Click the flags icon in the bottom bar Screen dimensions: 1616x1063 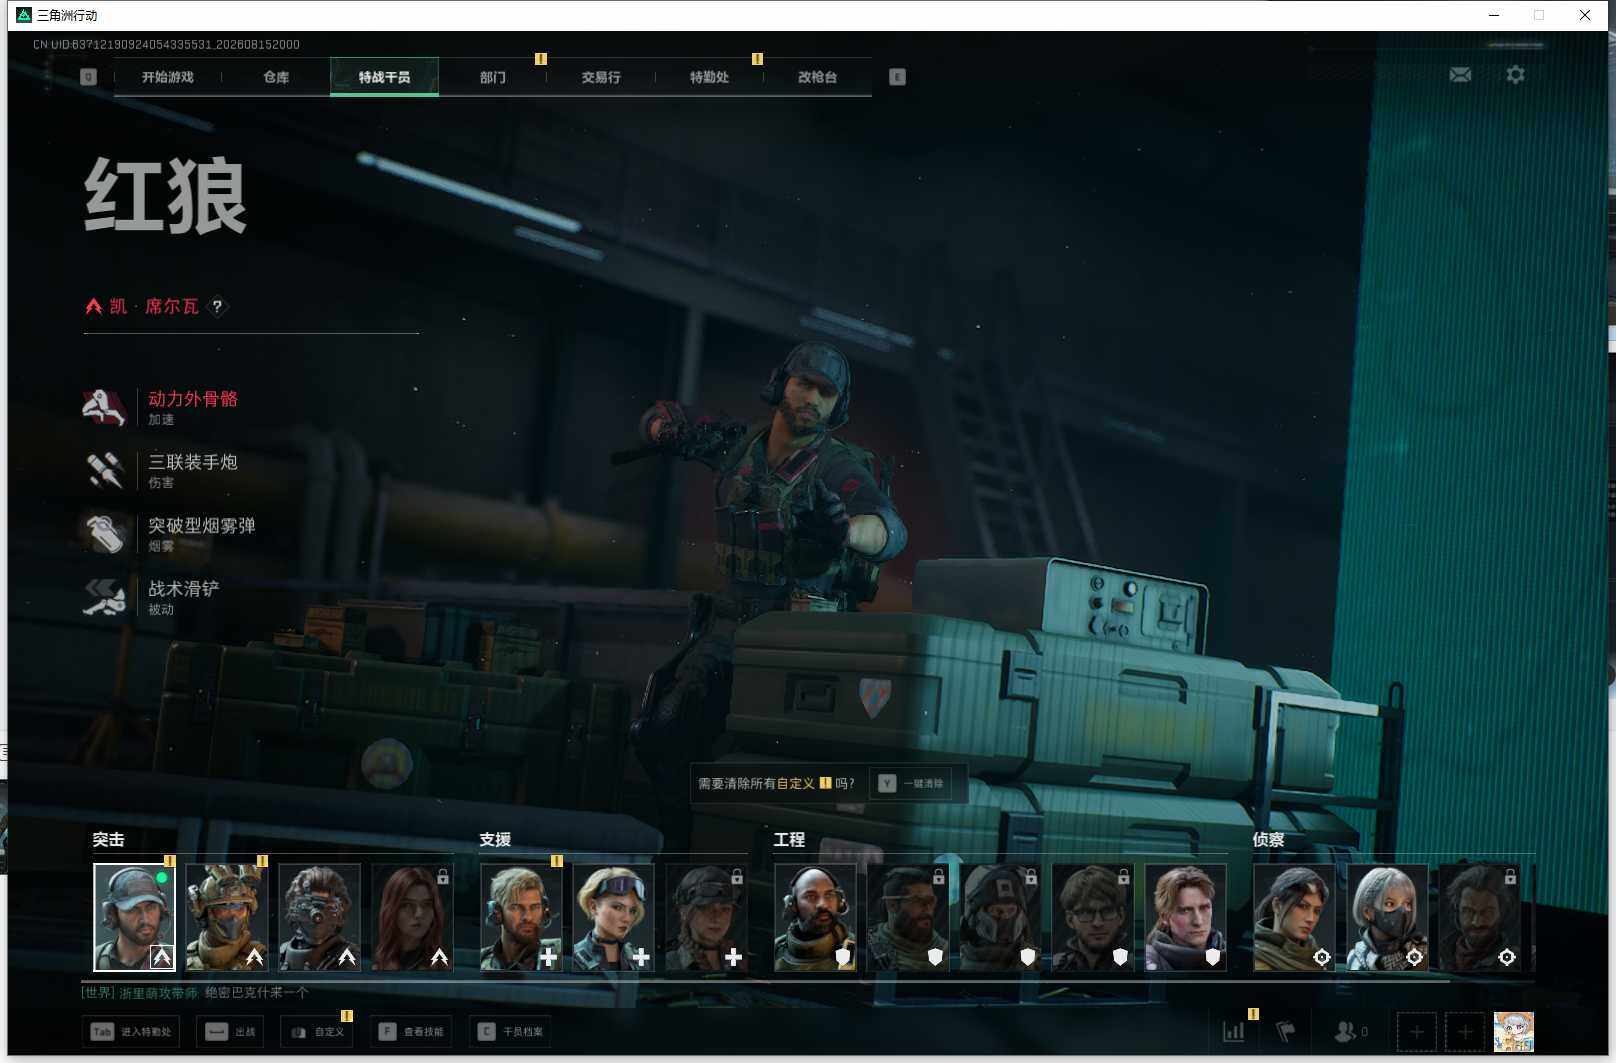pos(1286,1031)
